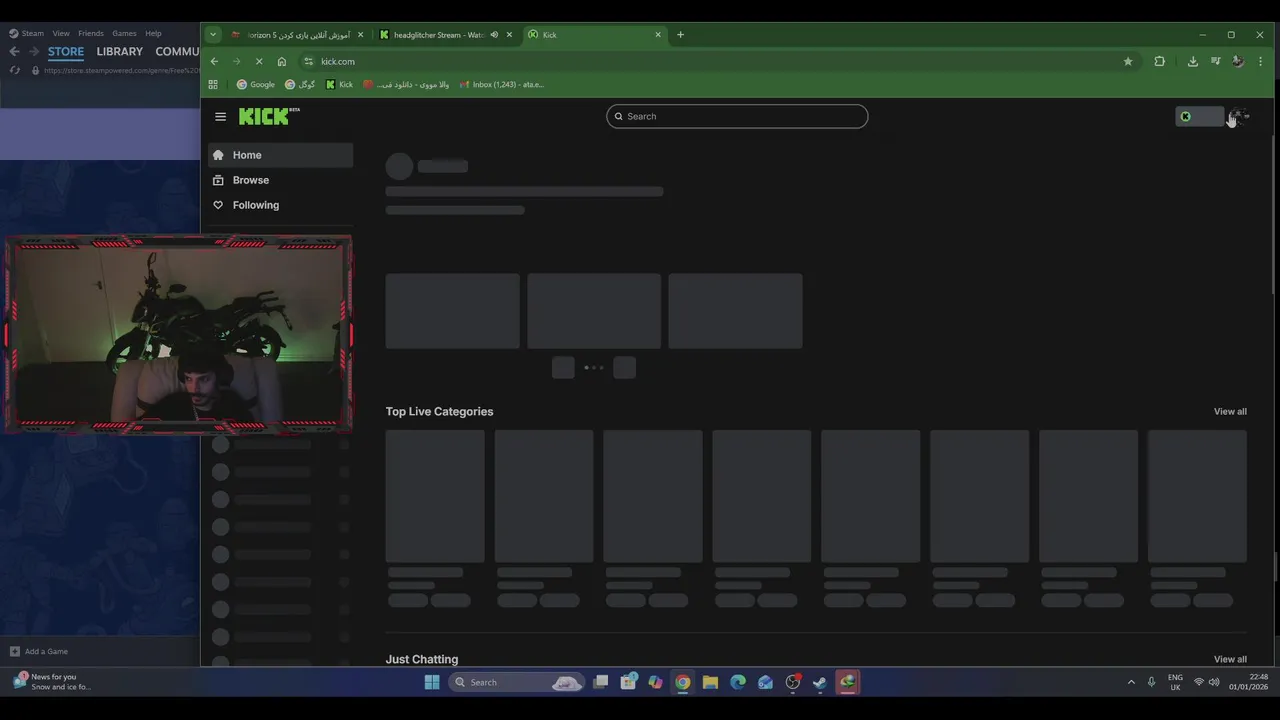This screenshot has width=1280, height=720.
Task: Show hidden system tray icons
Action: point(1131,682)
